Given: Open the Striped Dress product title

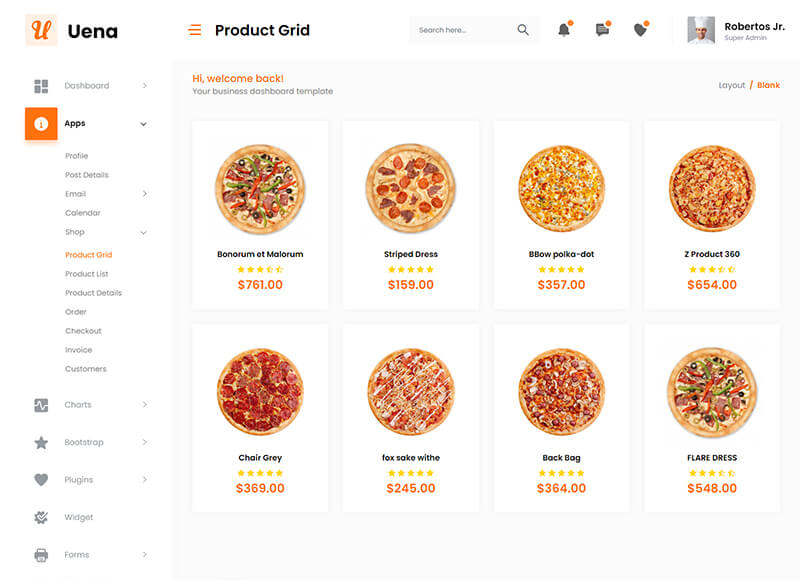Looking at the screenshot, I should click(411, 254).
